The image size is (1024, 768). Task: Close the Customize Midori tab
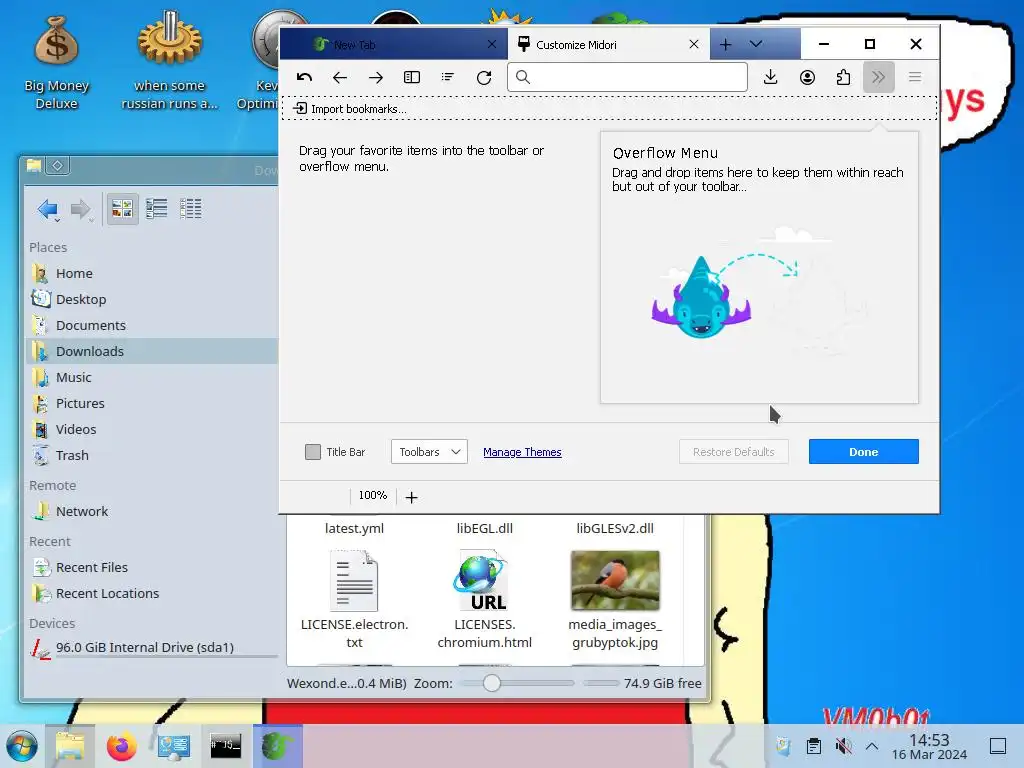click(x=694, y=44)
